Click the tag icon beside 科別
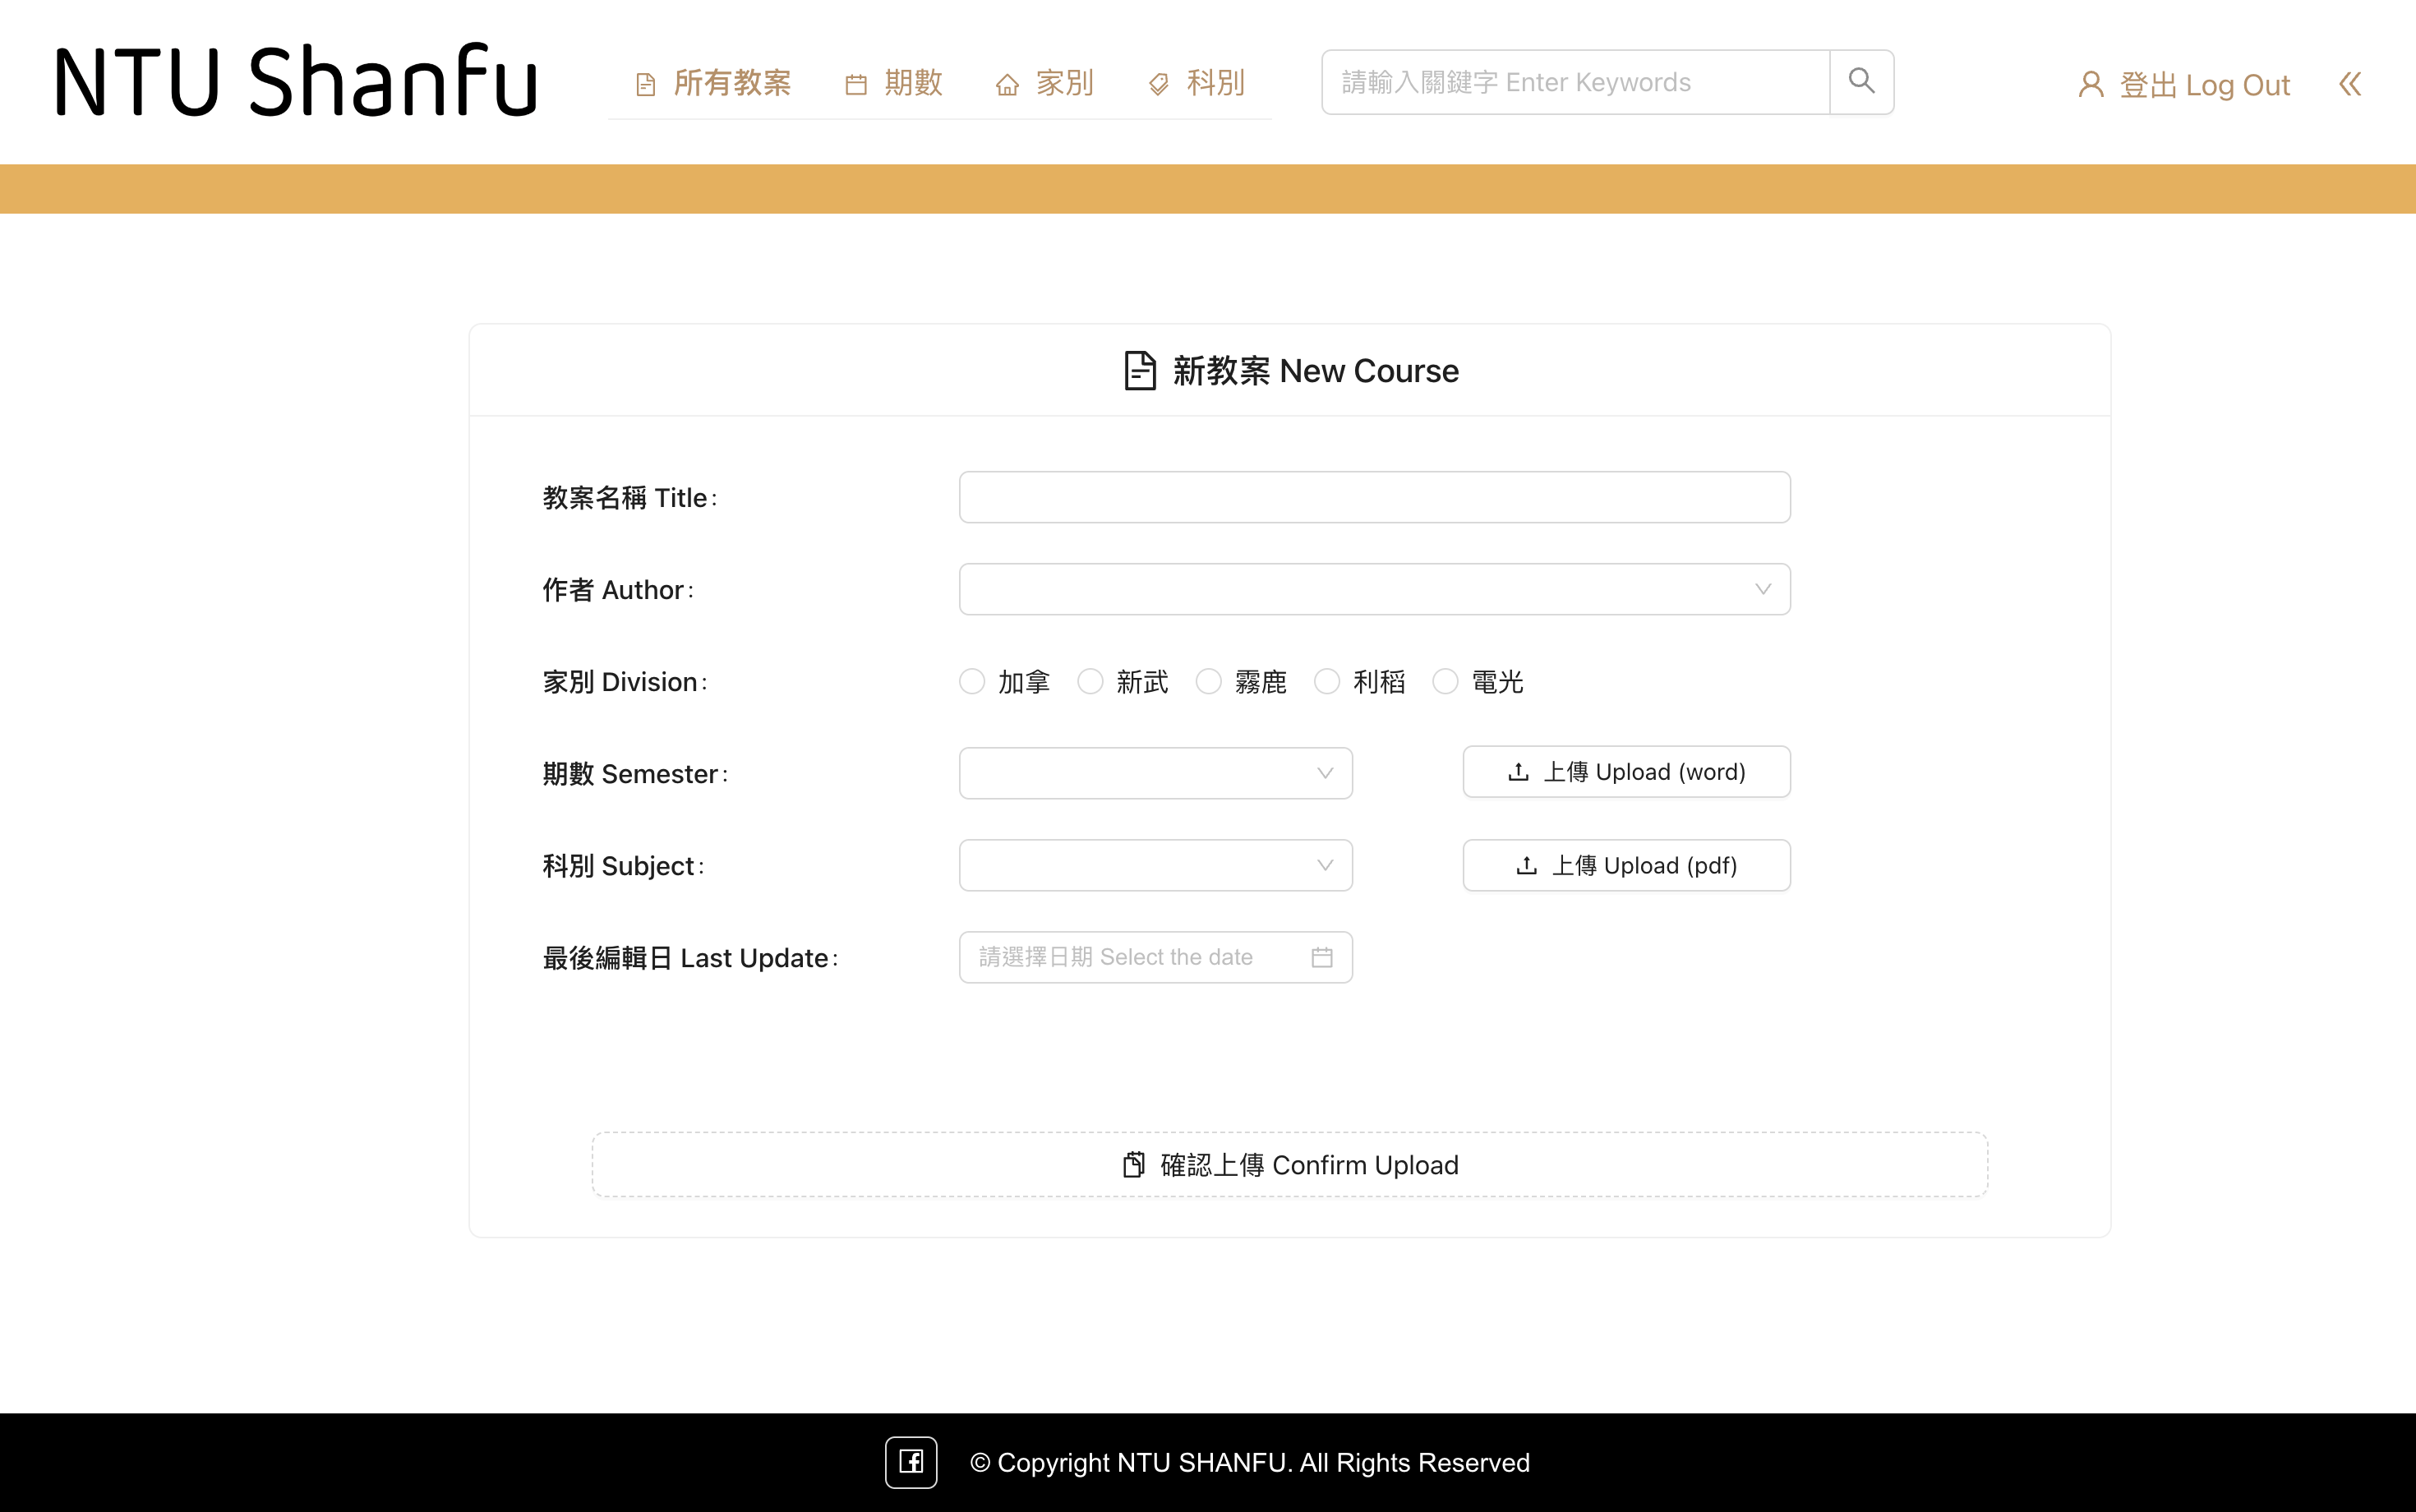Screen dimensions: 2416x1512 pos(1158,85)
